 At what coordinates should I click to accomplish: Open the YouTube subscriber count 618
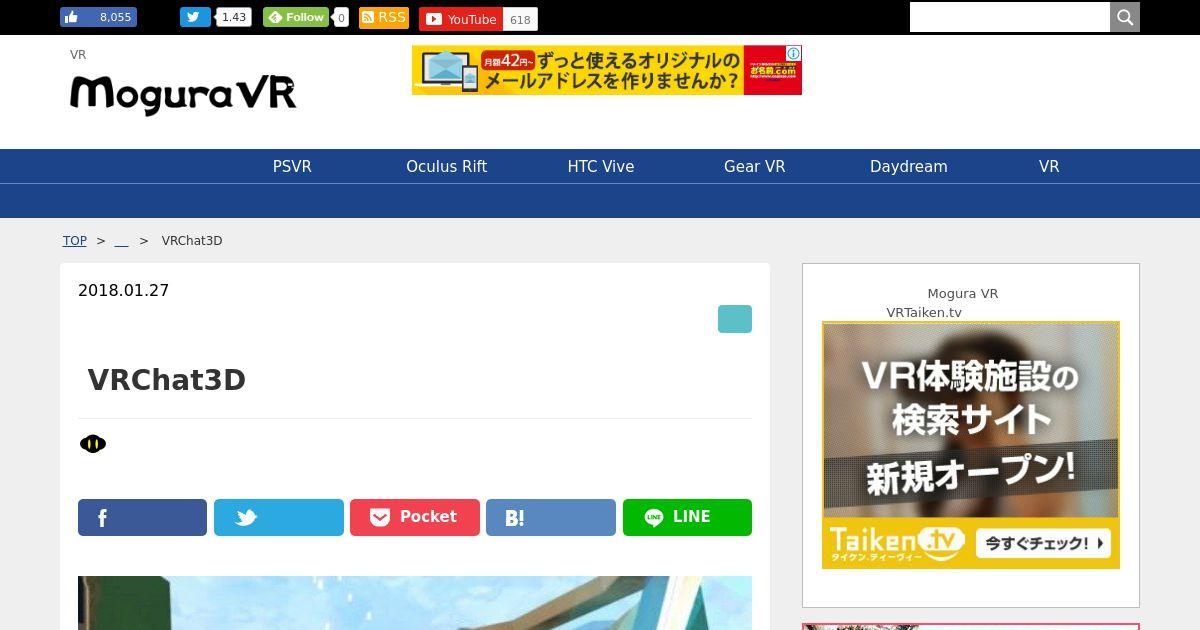[520, 19]
